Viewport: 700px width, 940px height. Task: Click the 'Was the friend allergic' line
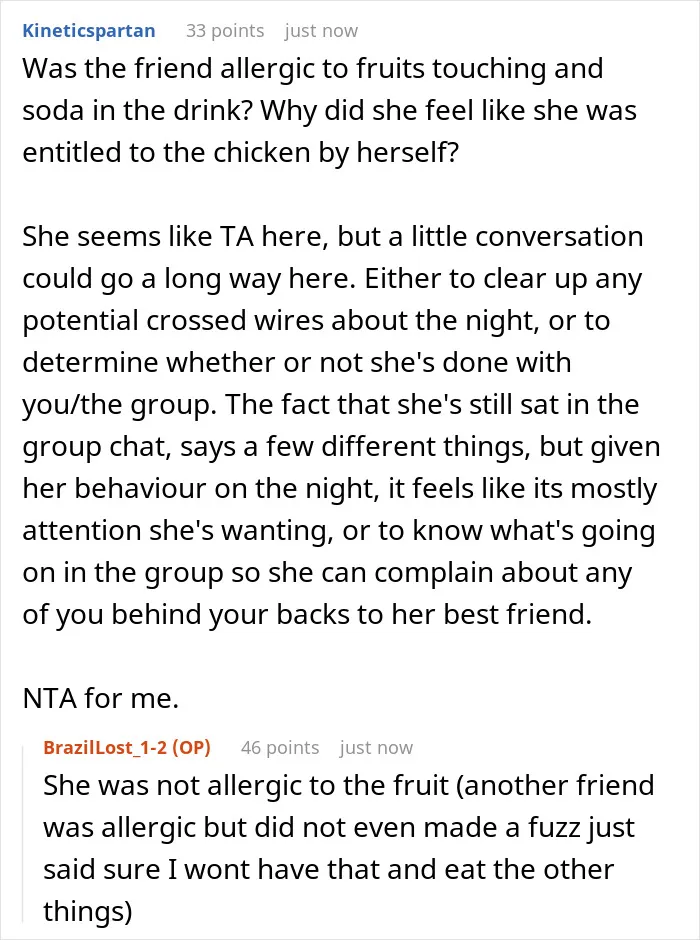[x=313, y=68]
